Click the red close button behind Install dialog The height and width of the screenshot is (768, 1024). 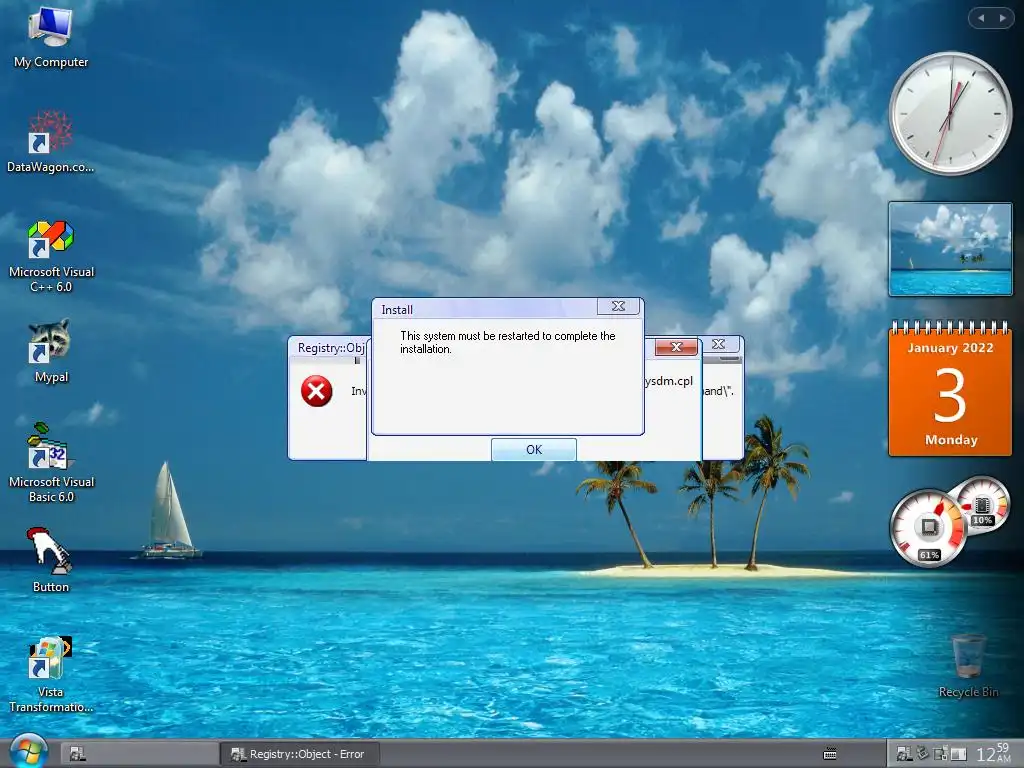coord(676,347)
